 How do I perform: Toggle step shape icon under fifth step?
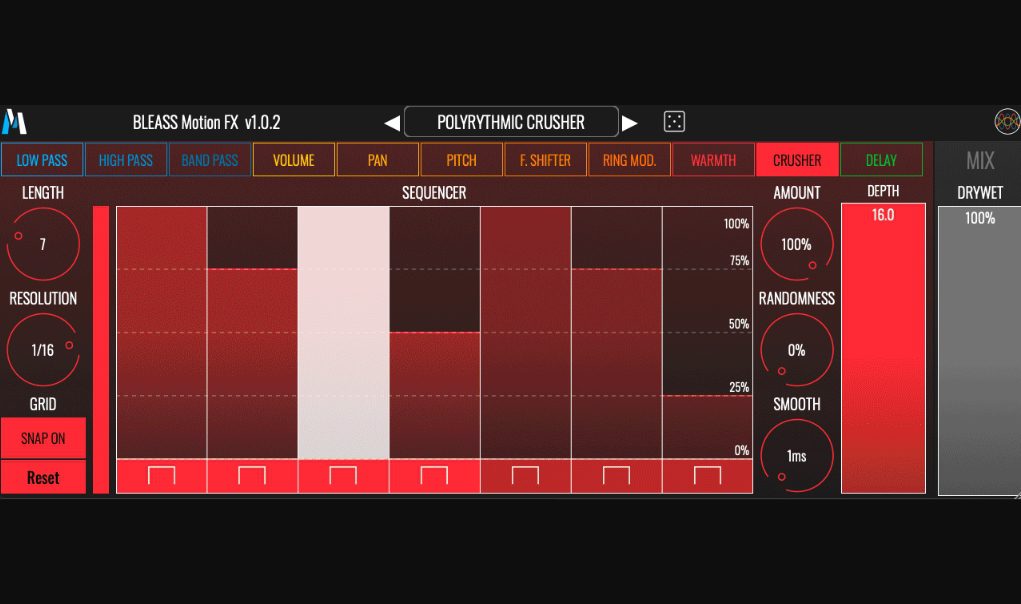[x=525, y=476]
